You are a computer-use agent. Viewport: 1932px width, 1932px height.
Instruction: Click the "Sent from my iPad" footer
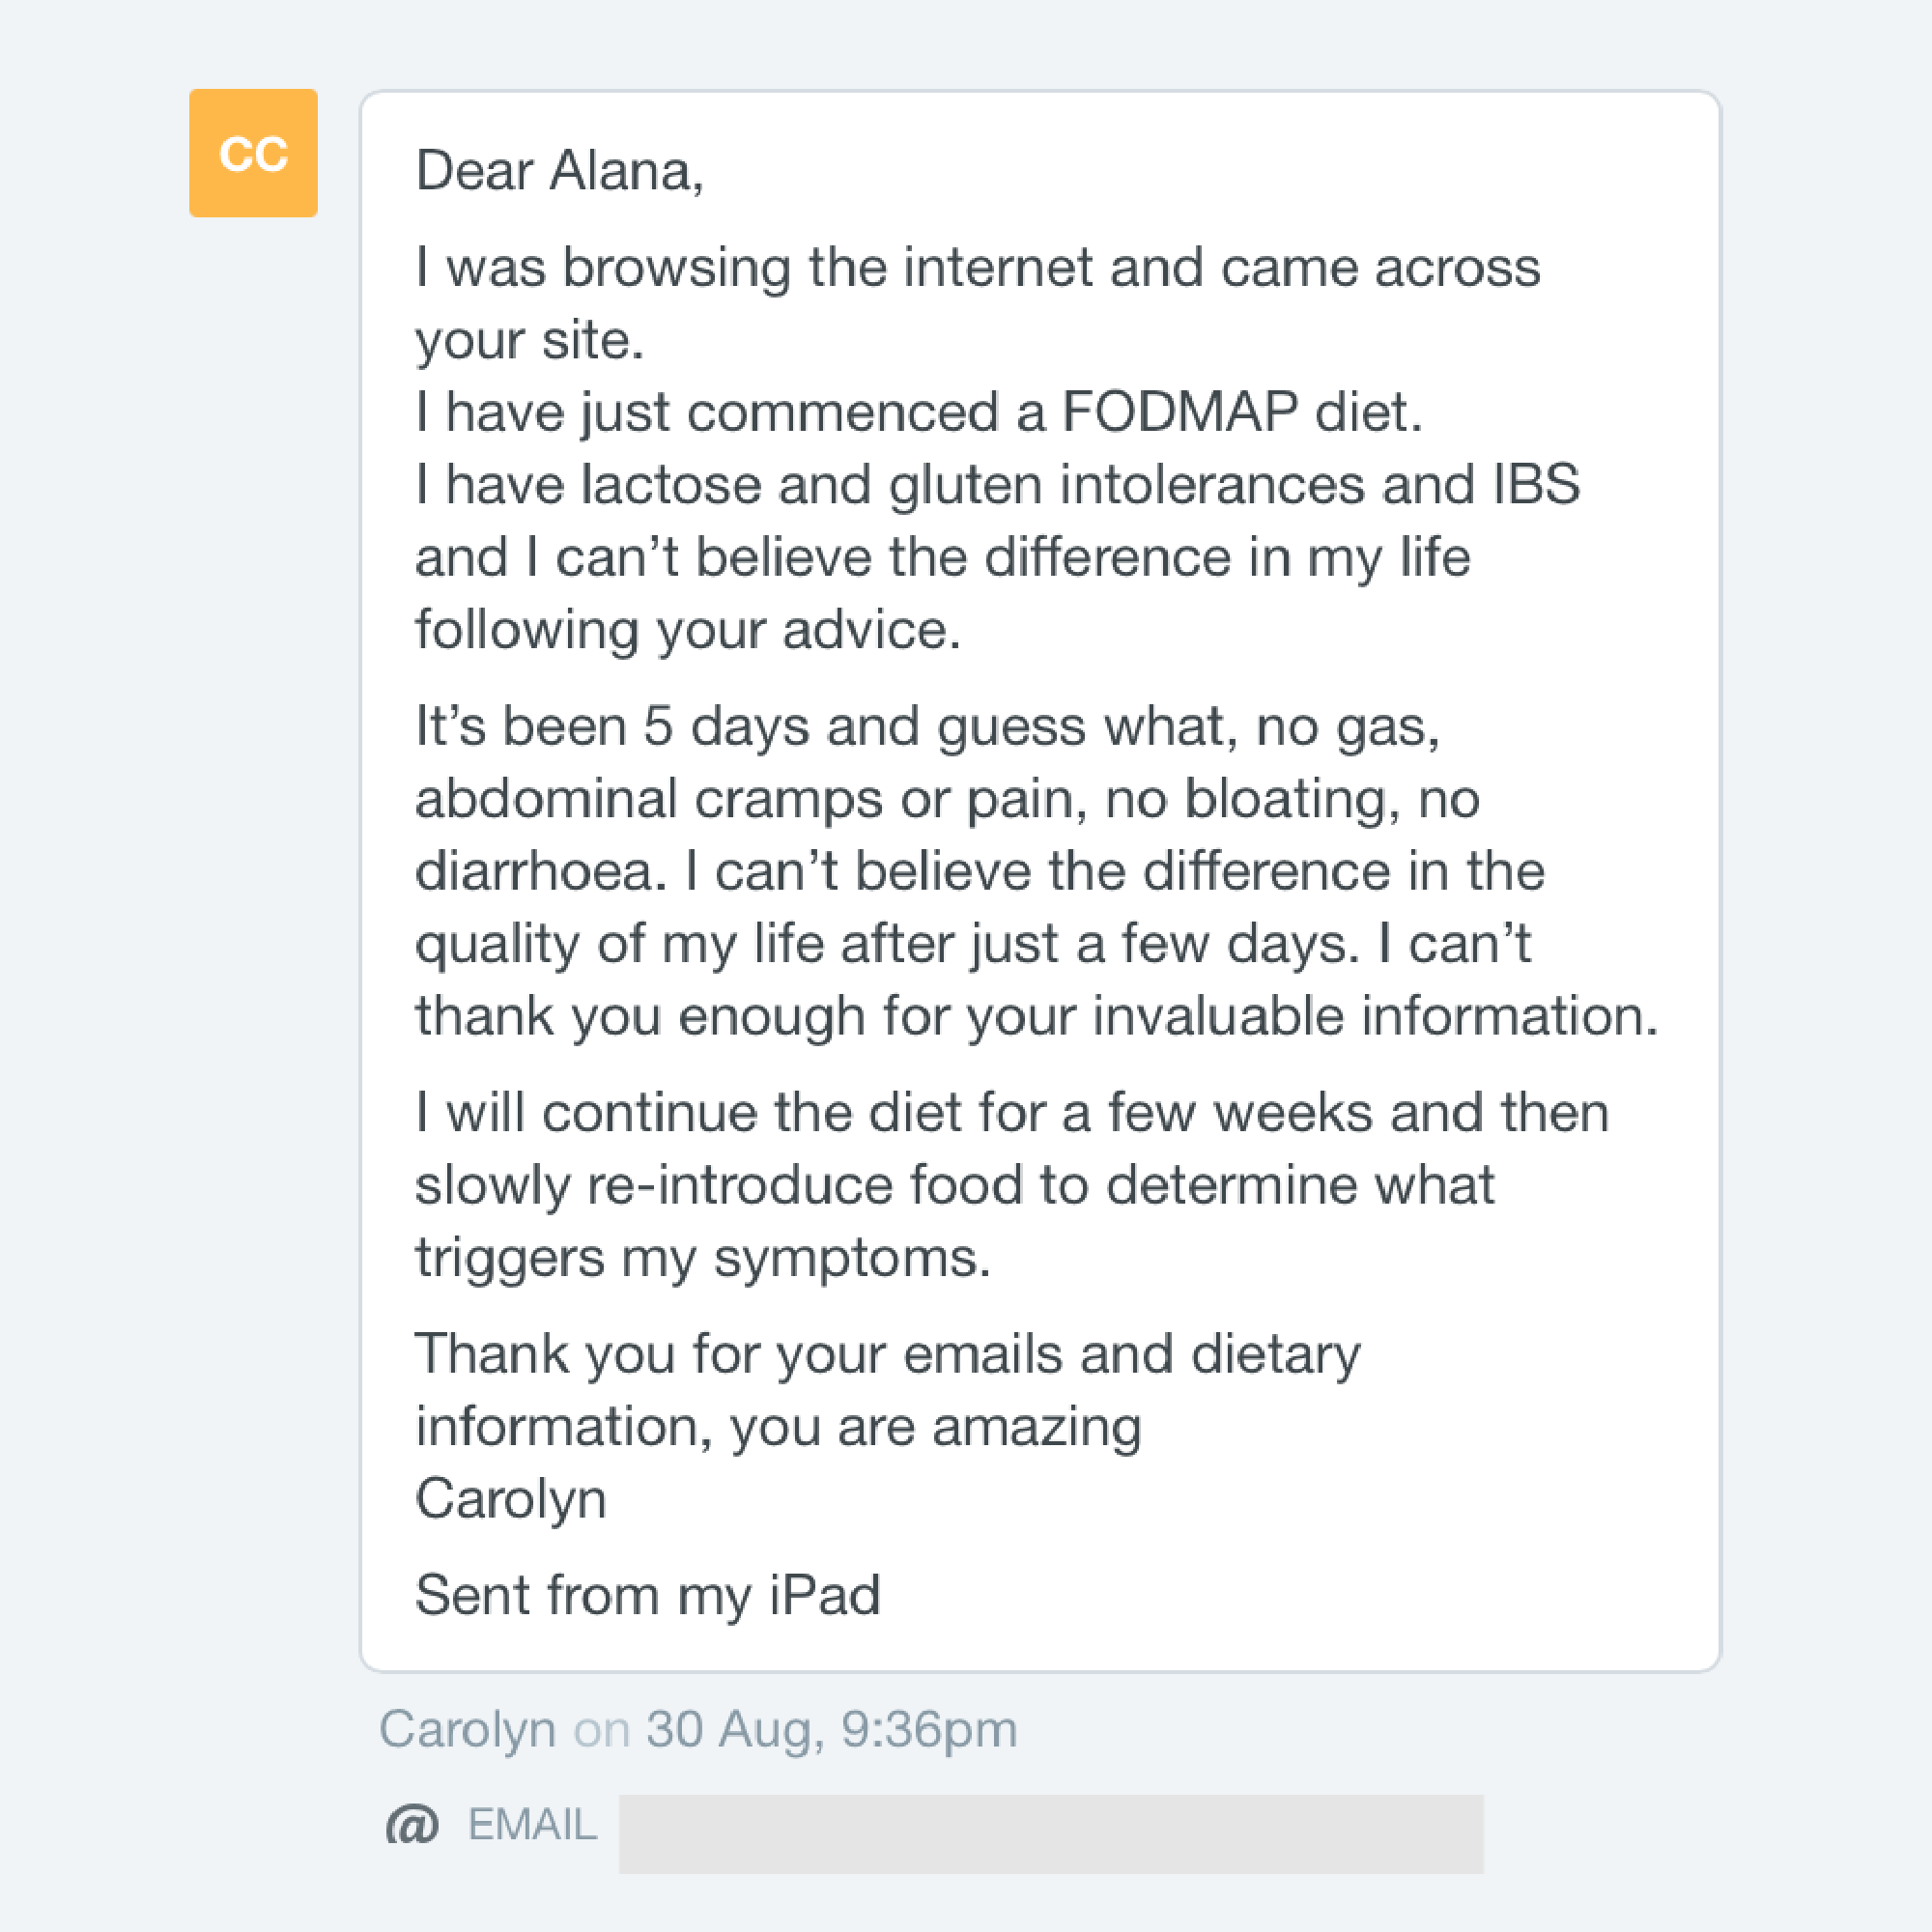click(x=647, y=1595)
